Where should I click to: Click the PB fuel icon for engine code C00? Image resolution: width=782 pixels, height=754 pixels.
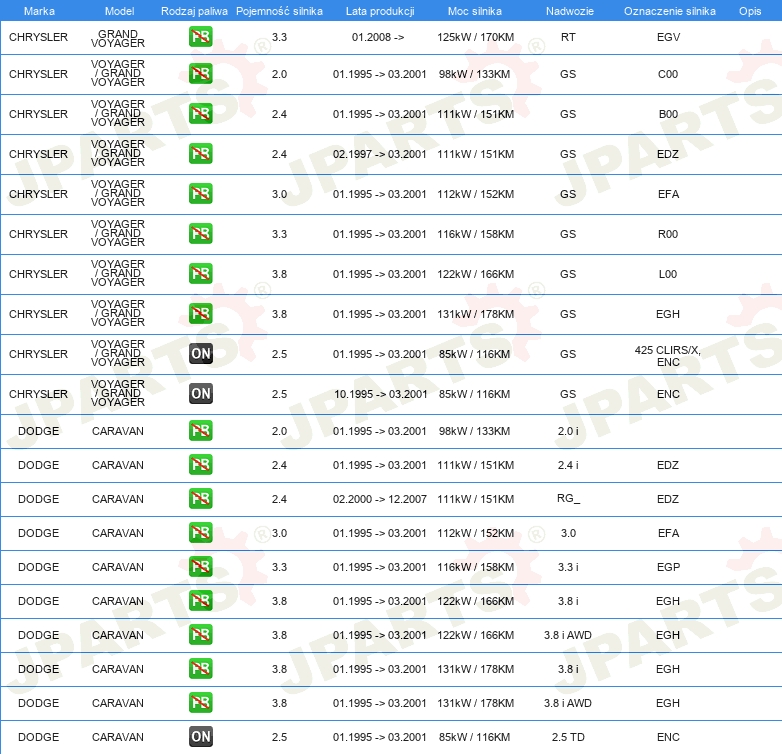200,74
